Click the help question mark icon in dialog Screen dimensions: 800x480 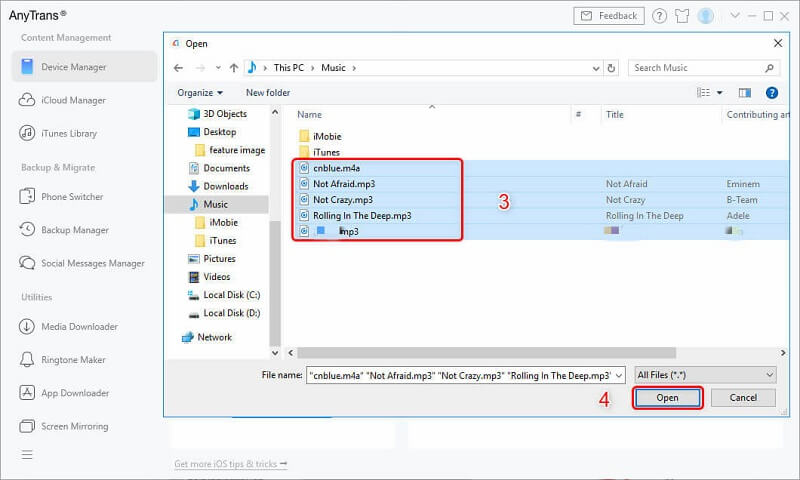(x=771, y=93)
